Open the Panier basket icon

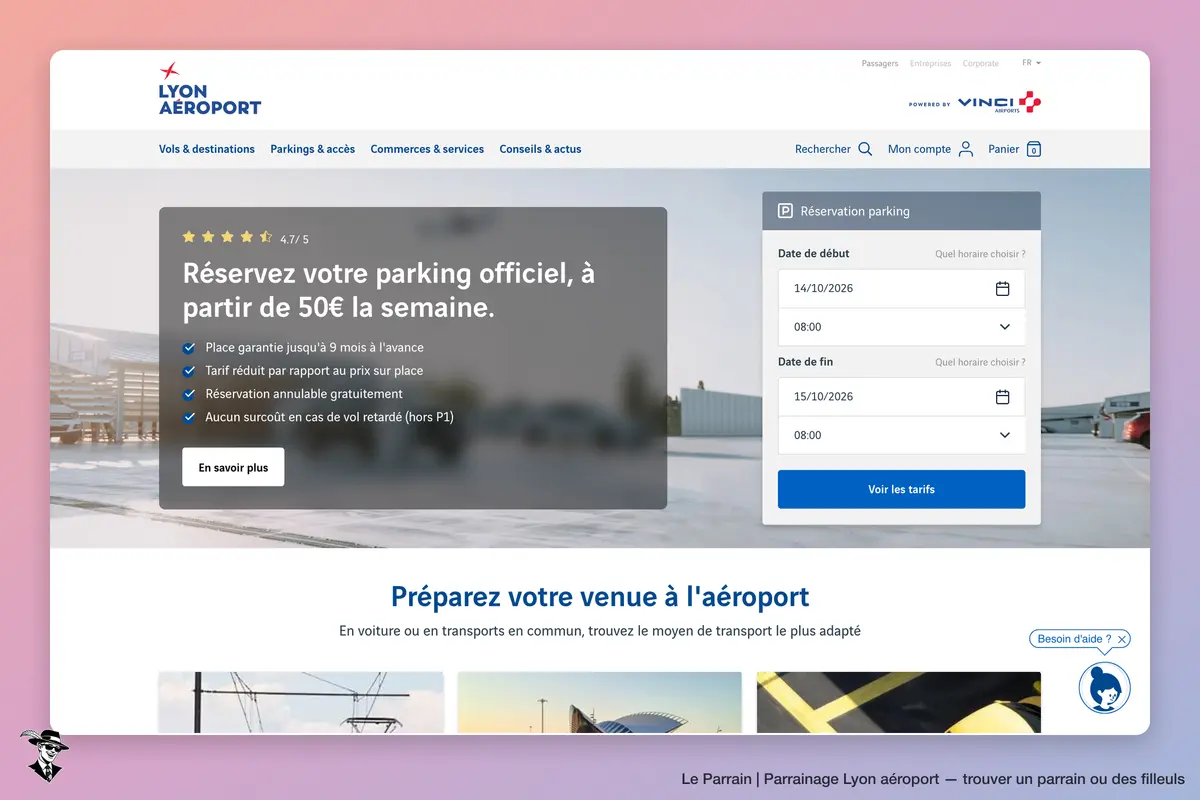click(1034, 149)
